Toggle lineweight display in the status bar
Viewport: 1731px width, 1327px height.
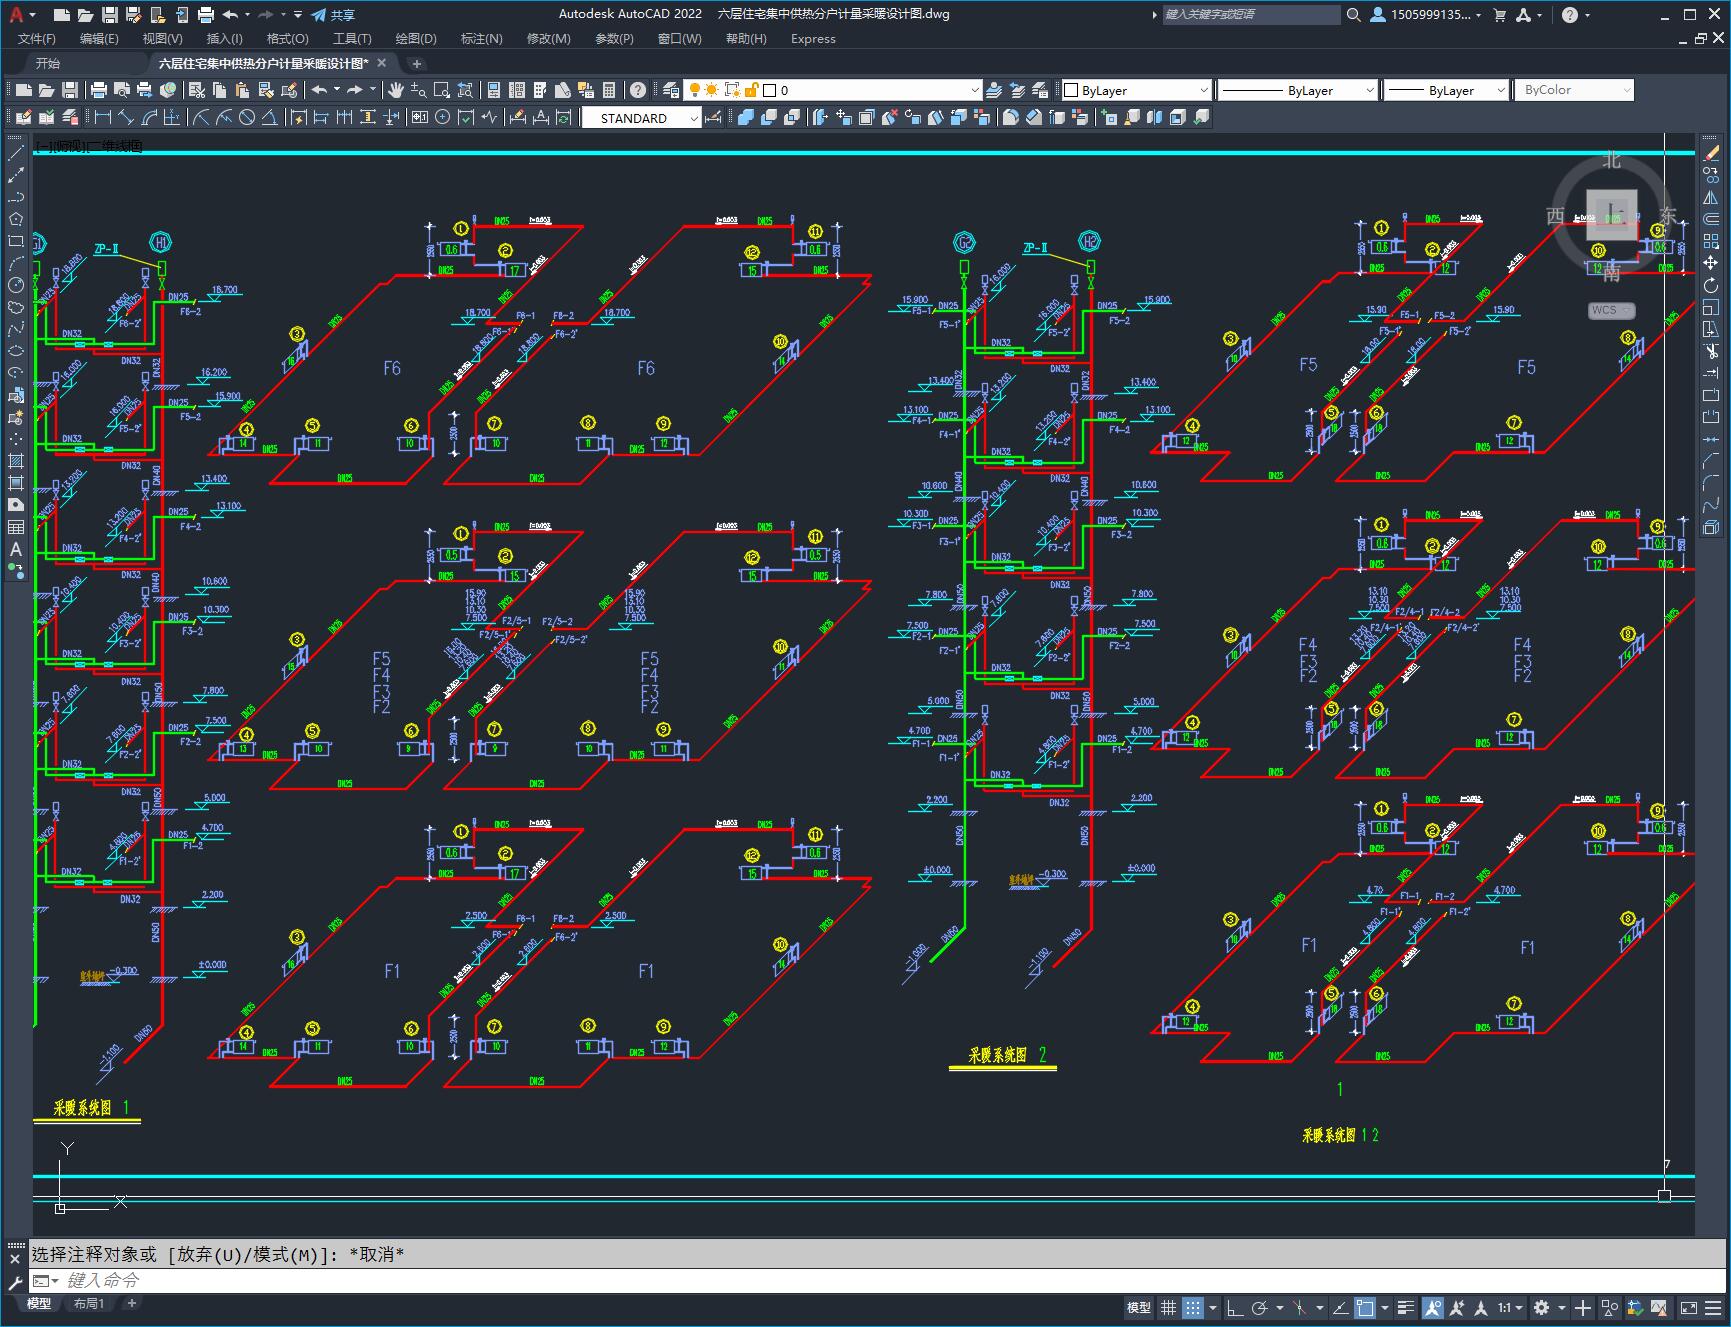(1406, 1307)
